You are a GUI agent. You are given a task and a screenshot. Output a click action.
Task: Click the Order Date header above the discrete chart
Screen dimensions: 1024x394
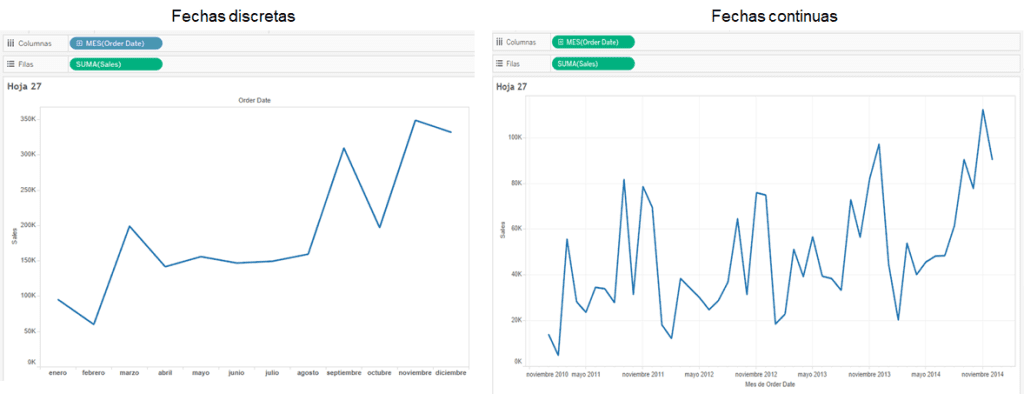[x=254, y=100]
